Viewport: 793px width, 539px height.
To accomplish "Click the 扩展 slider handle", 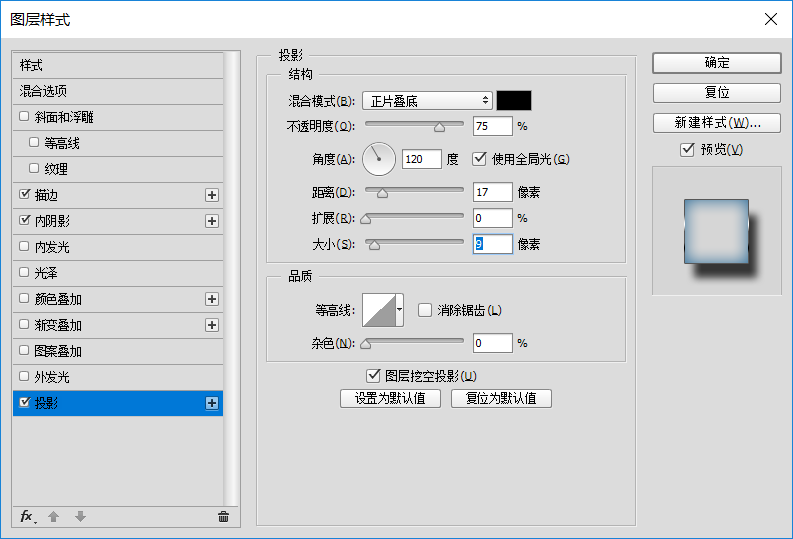I will tap(366, 219).
